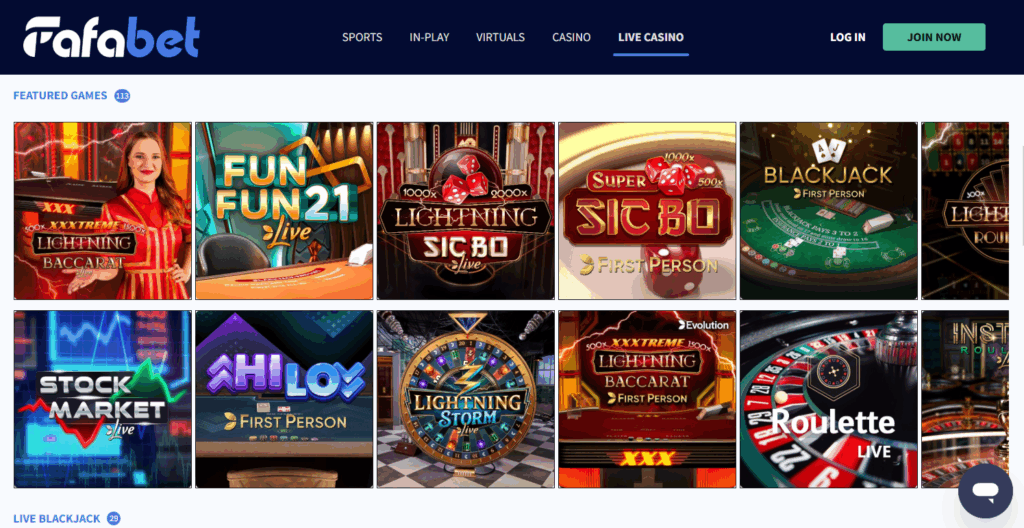
Task: Click the Log In link
Action: [x=848, y=37]
